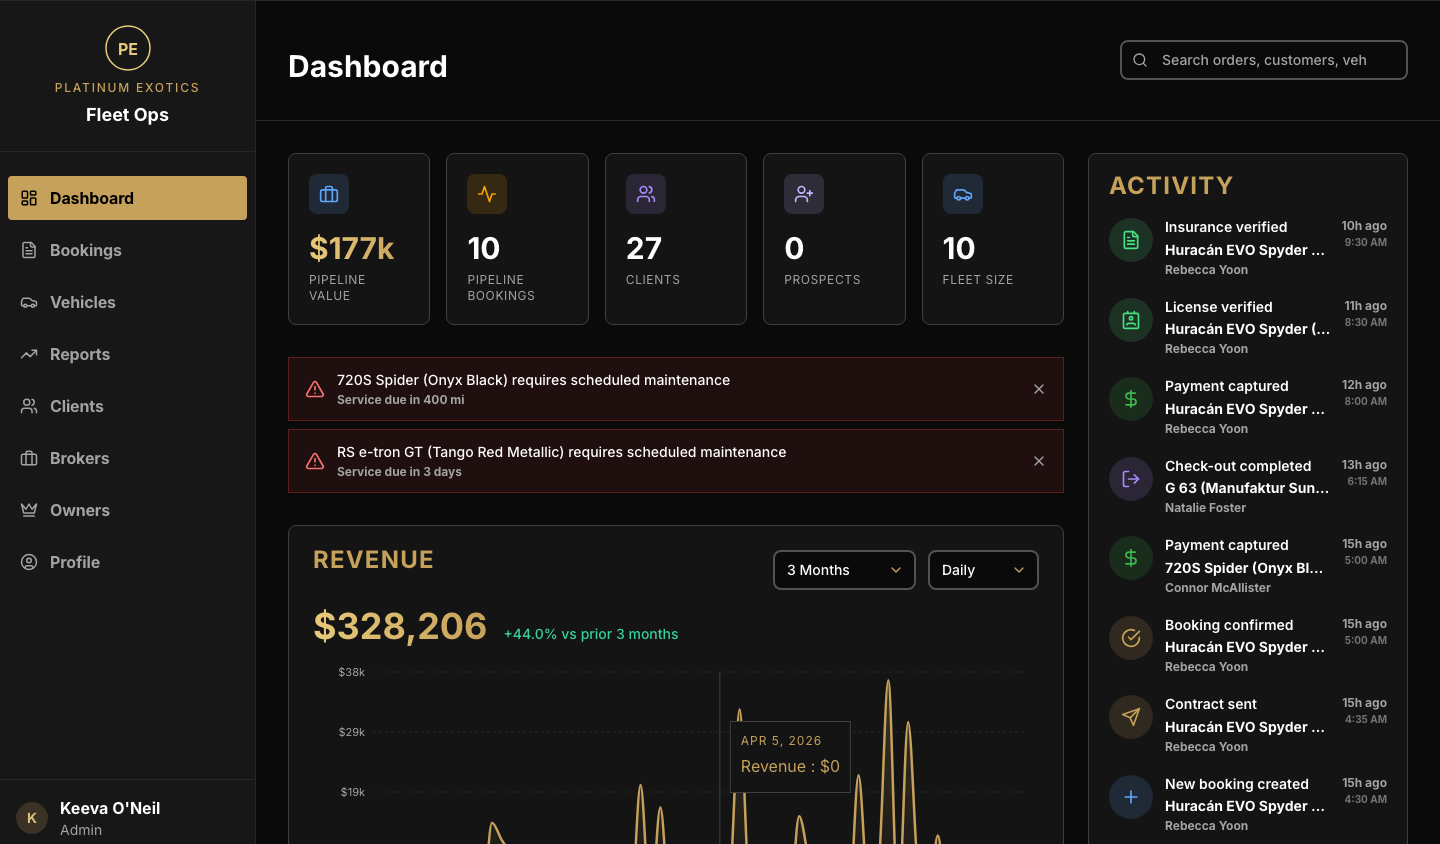Open the Booking confirmed activity entry
This screenshot has width=1440, height=844.
tap(1248, 645)
